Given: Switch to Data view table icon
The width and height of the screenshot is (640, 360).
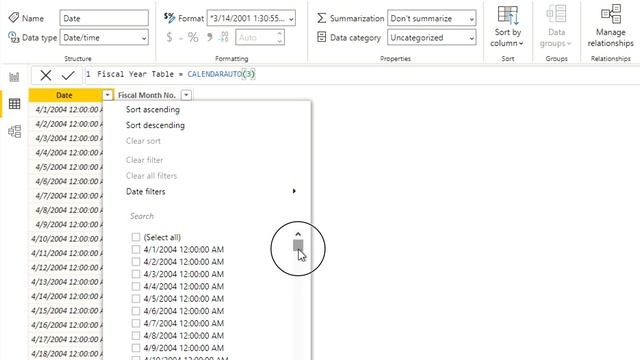Looking at the screenshot, I should click(14, 104).
